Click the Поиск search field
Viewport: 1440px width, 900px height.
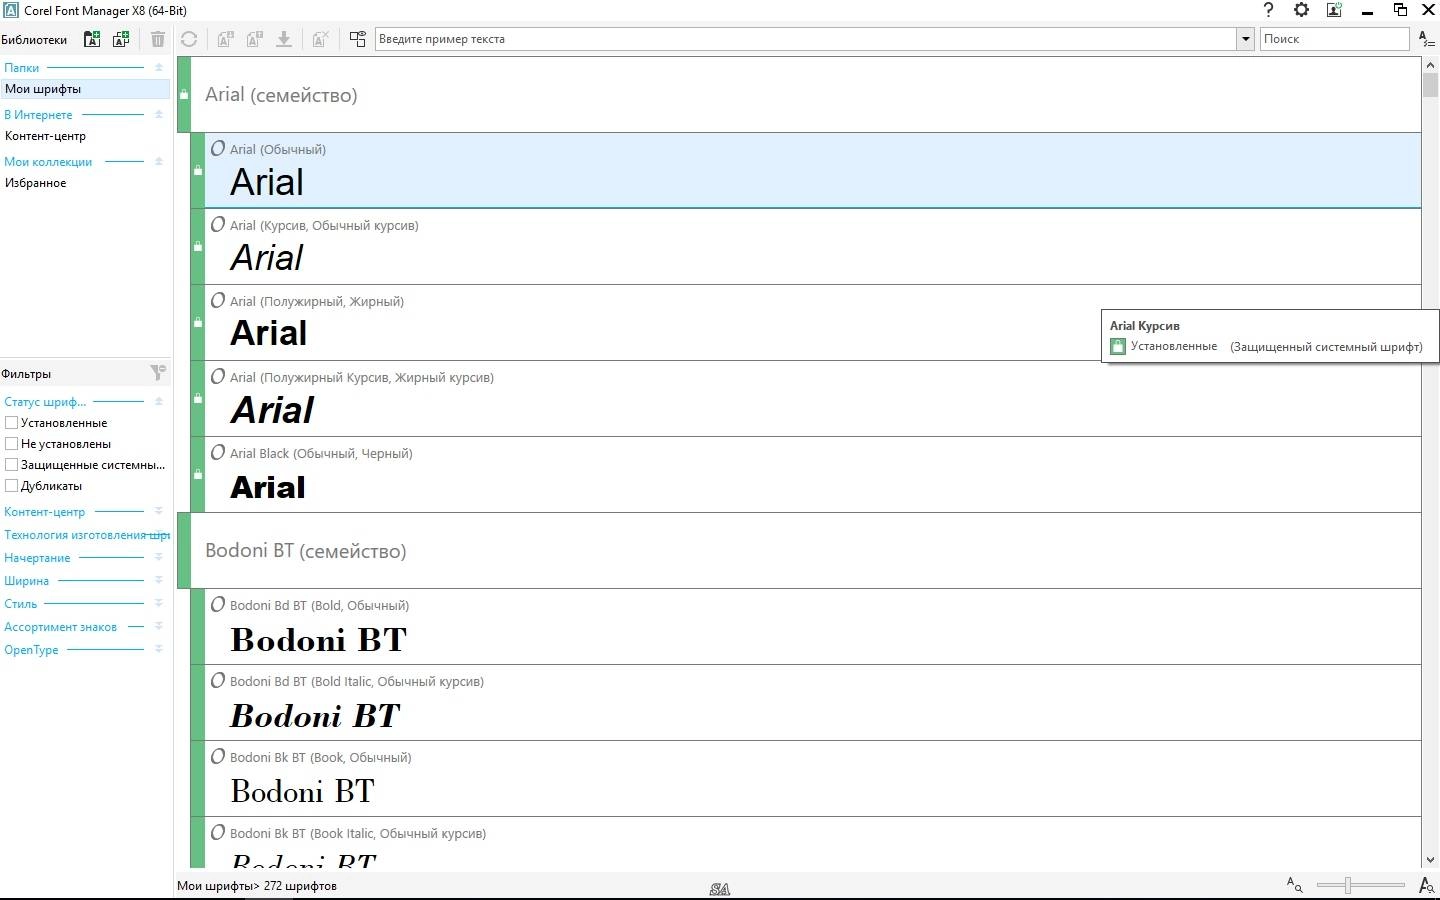point(1334,39)
